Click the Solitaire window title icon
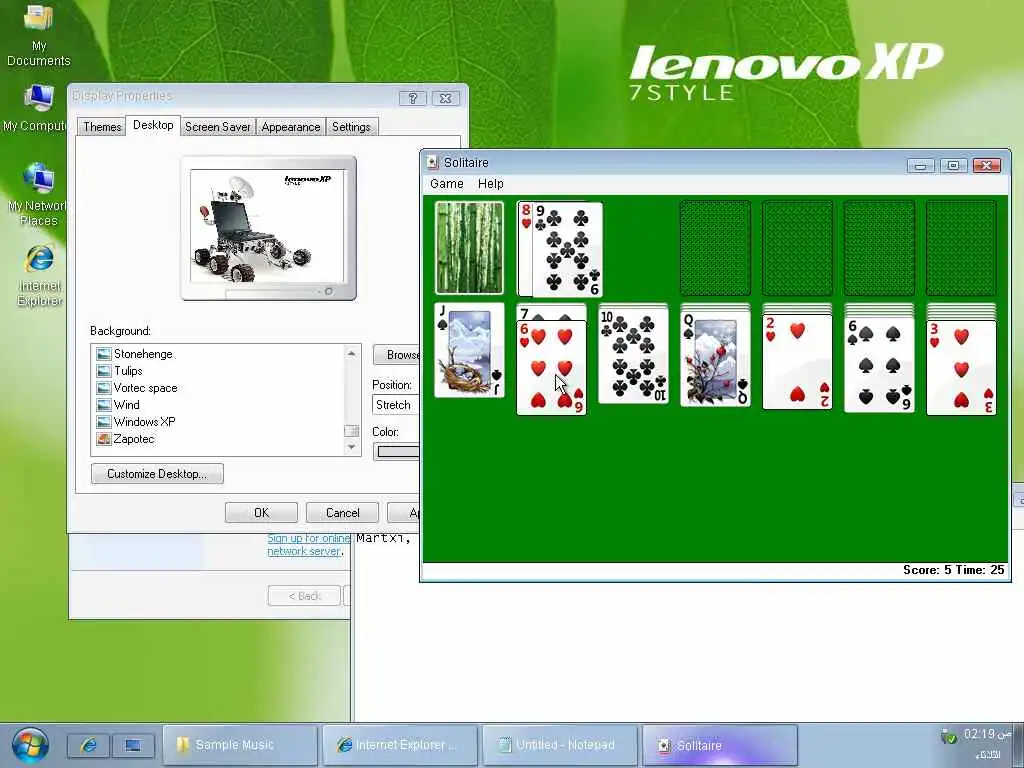This screenshot has height=768, width=1024. [x=432, y=162]
